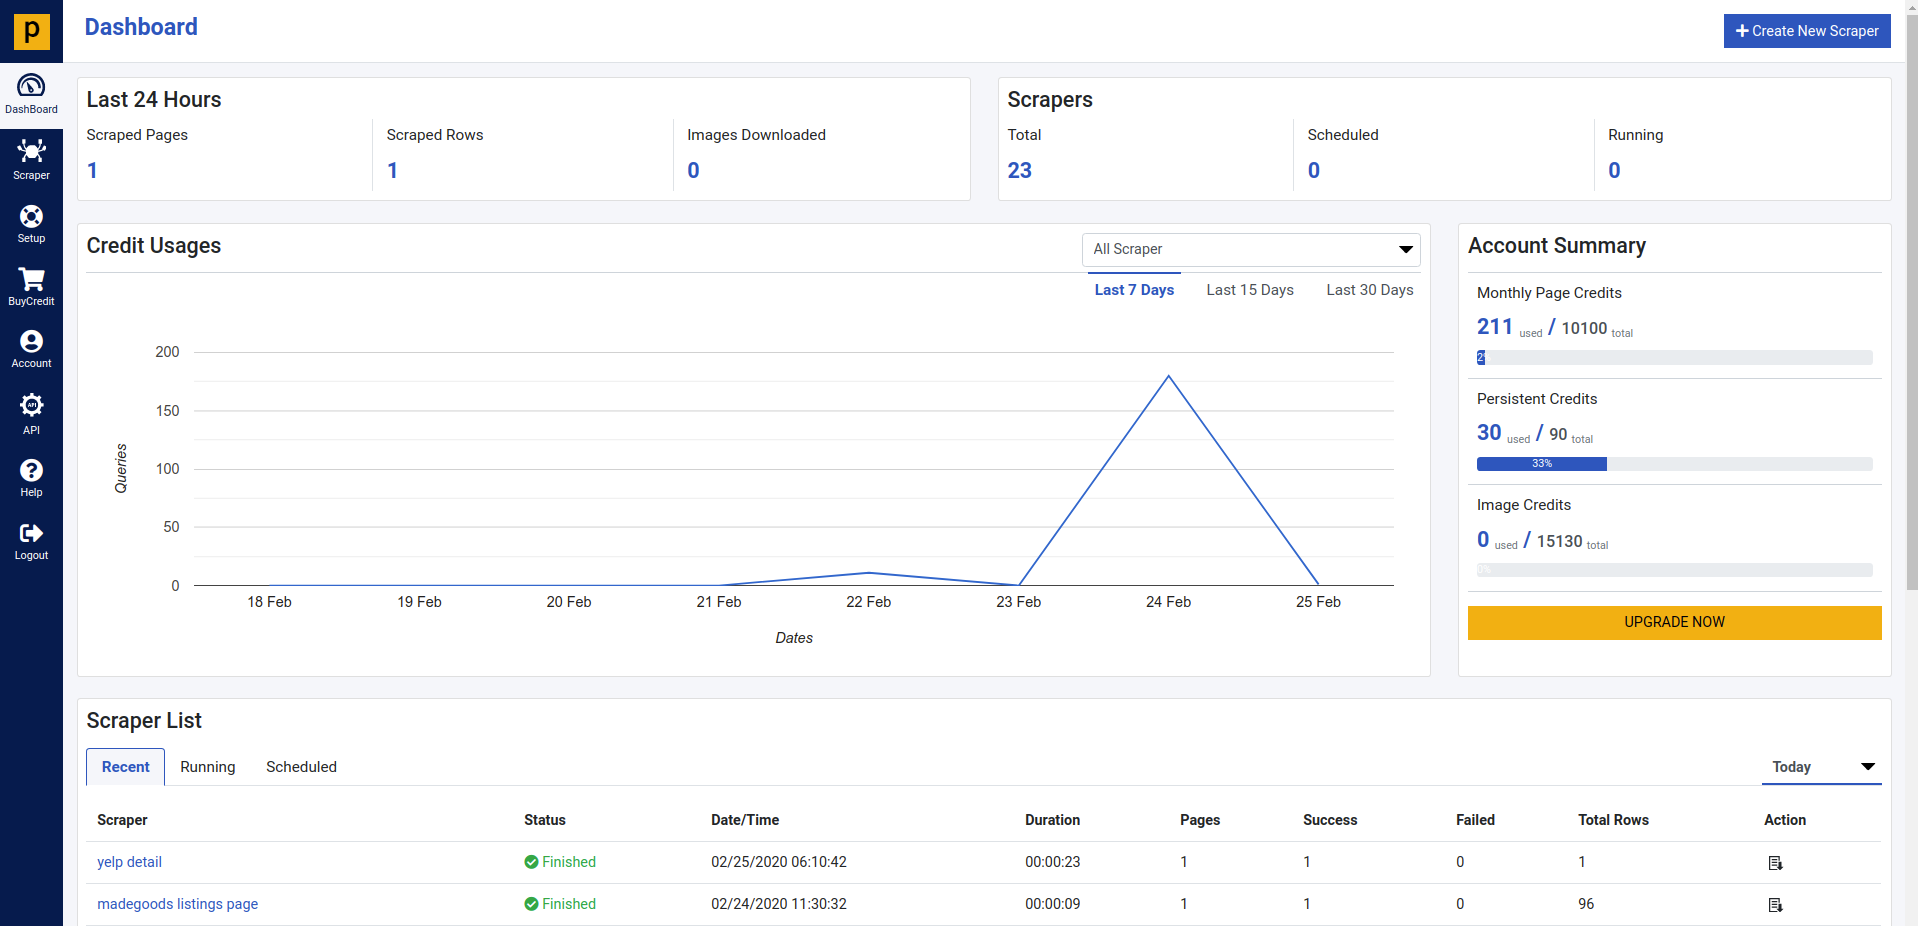Viewport: 1918px width, 926px height.
Task: Switch chart to Last 30 Days
Action: pyautogui.click(x=1369, y=290)
